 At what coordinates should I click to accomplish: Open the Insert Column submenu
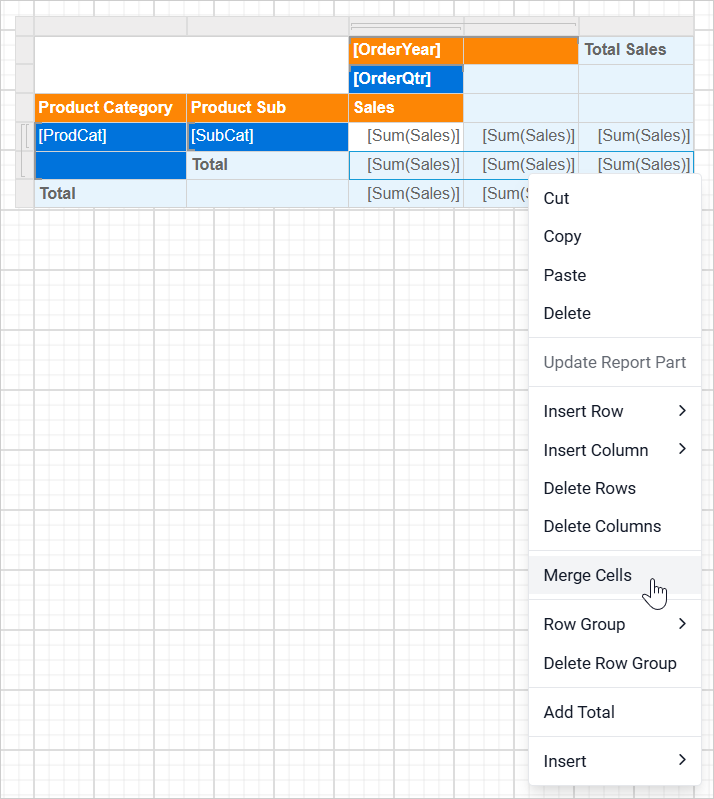point(615,450)
